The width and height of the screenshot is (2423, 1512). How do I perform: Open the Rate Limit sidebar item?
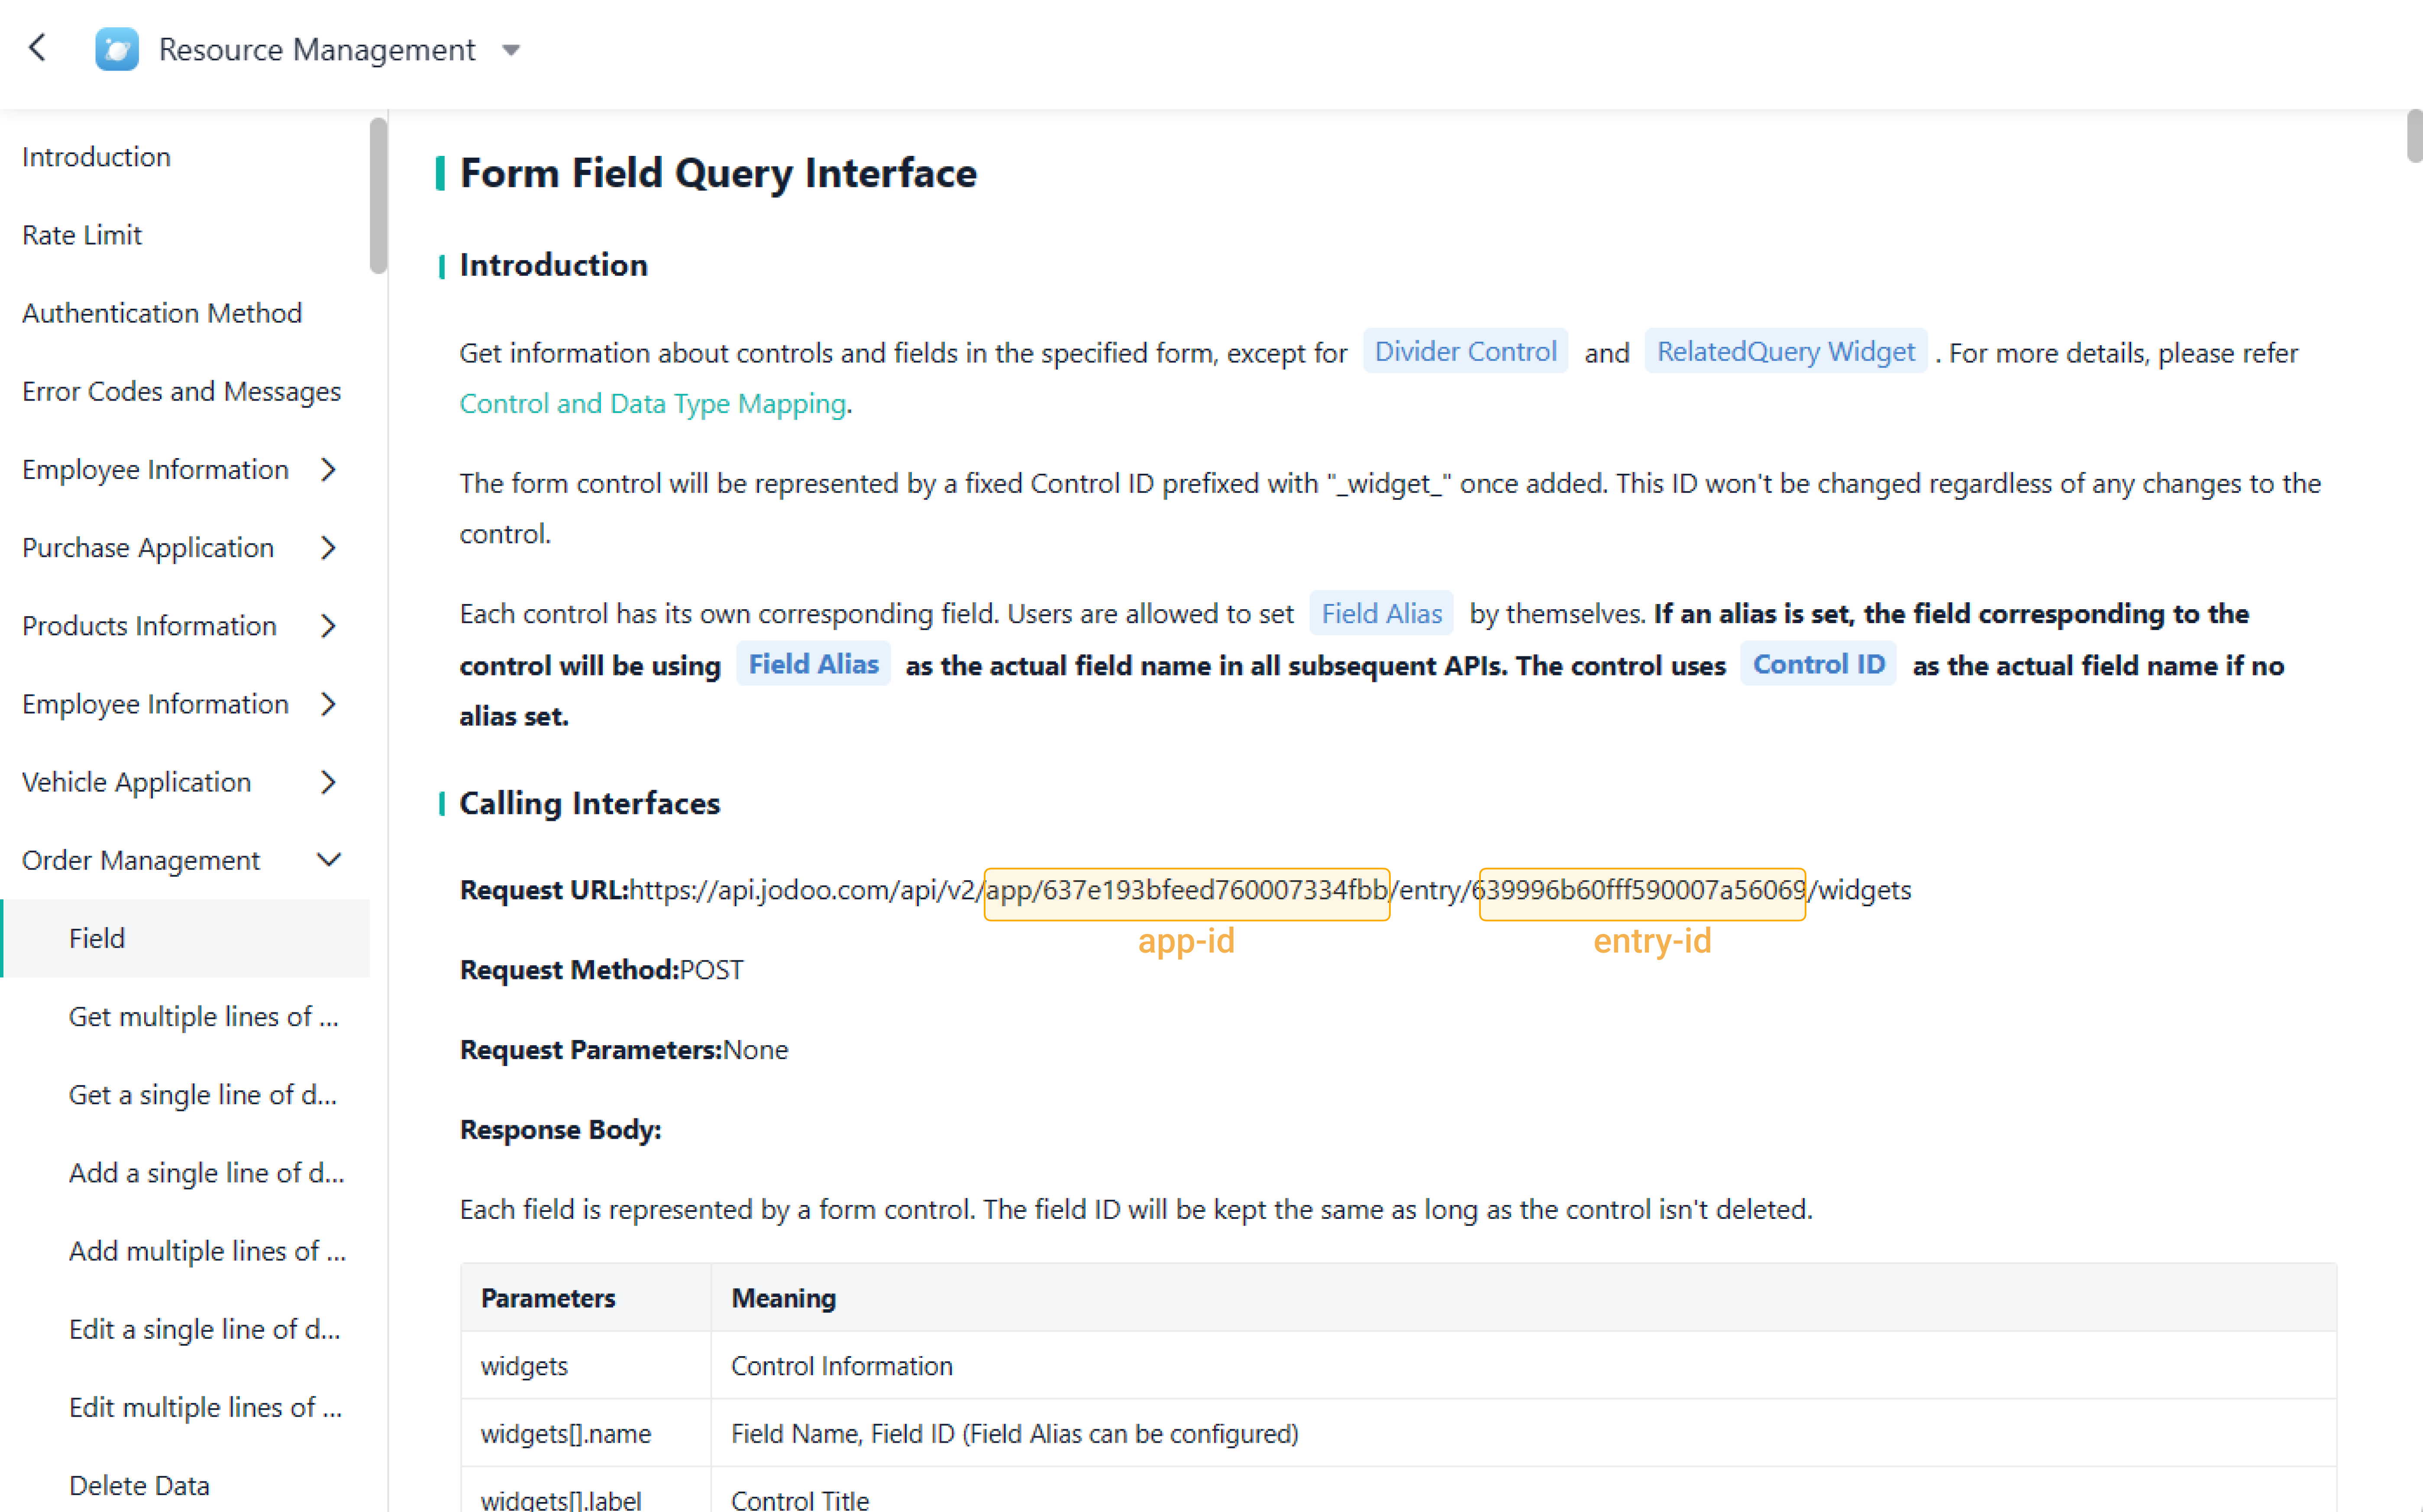[x=82, y=235]
